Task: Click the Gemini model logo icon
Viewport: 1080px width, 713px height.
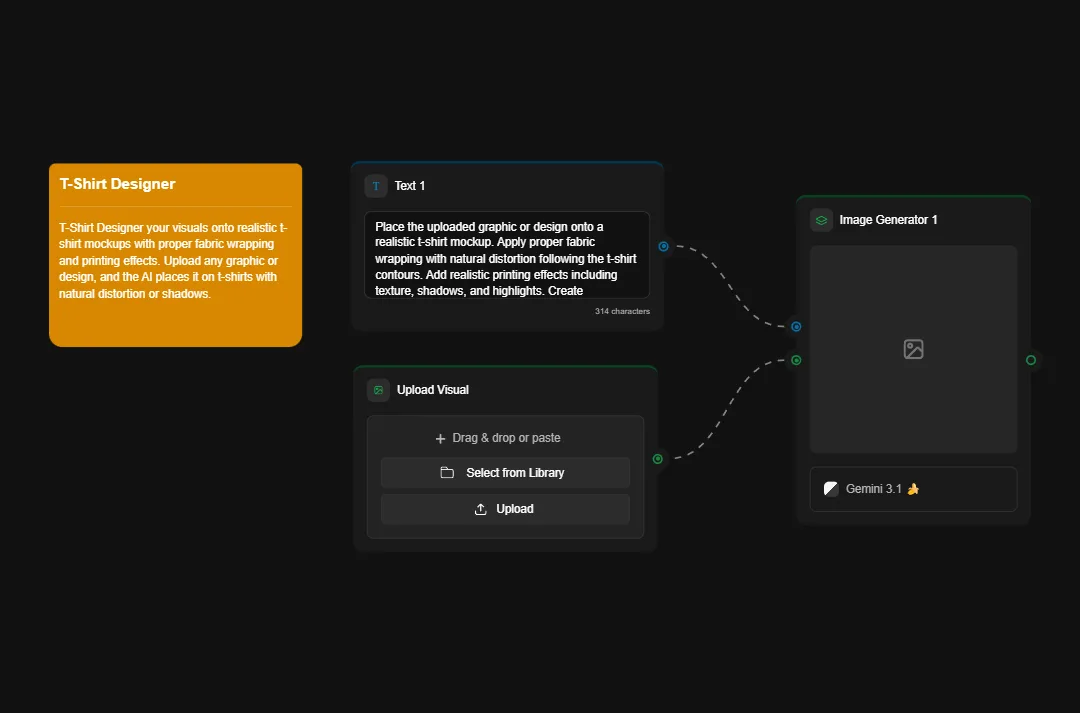Action: (x=830, y=488)
